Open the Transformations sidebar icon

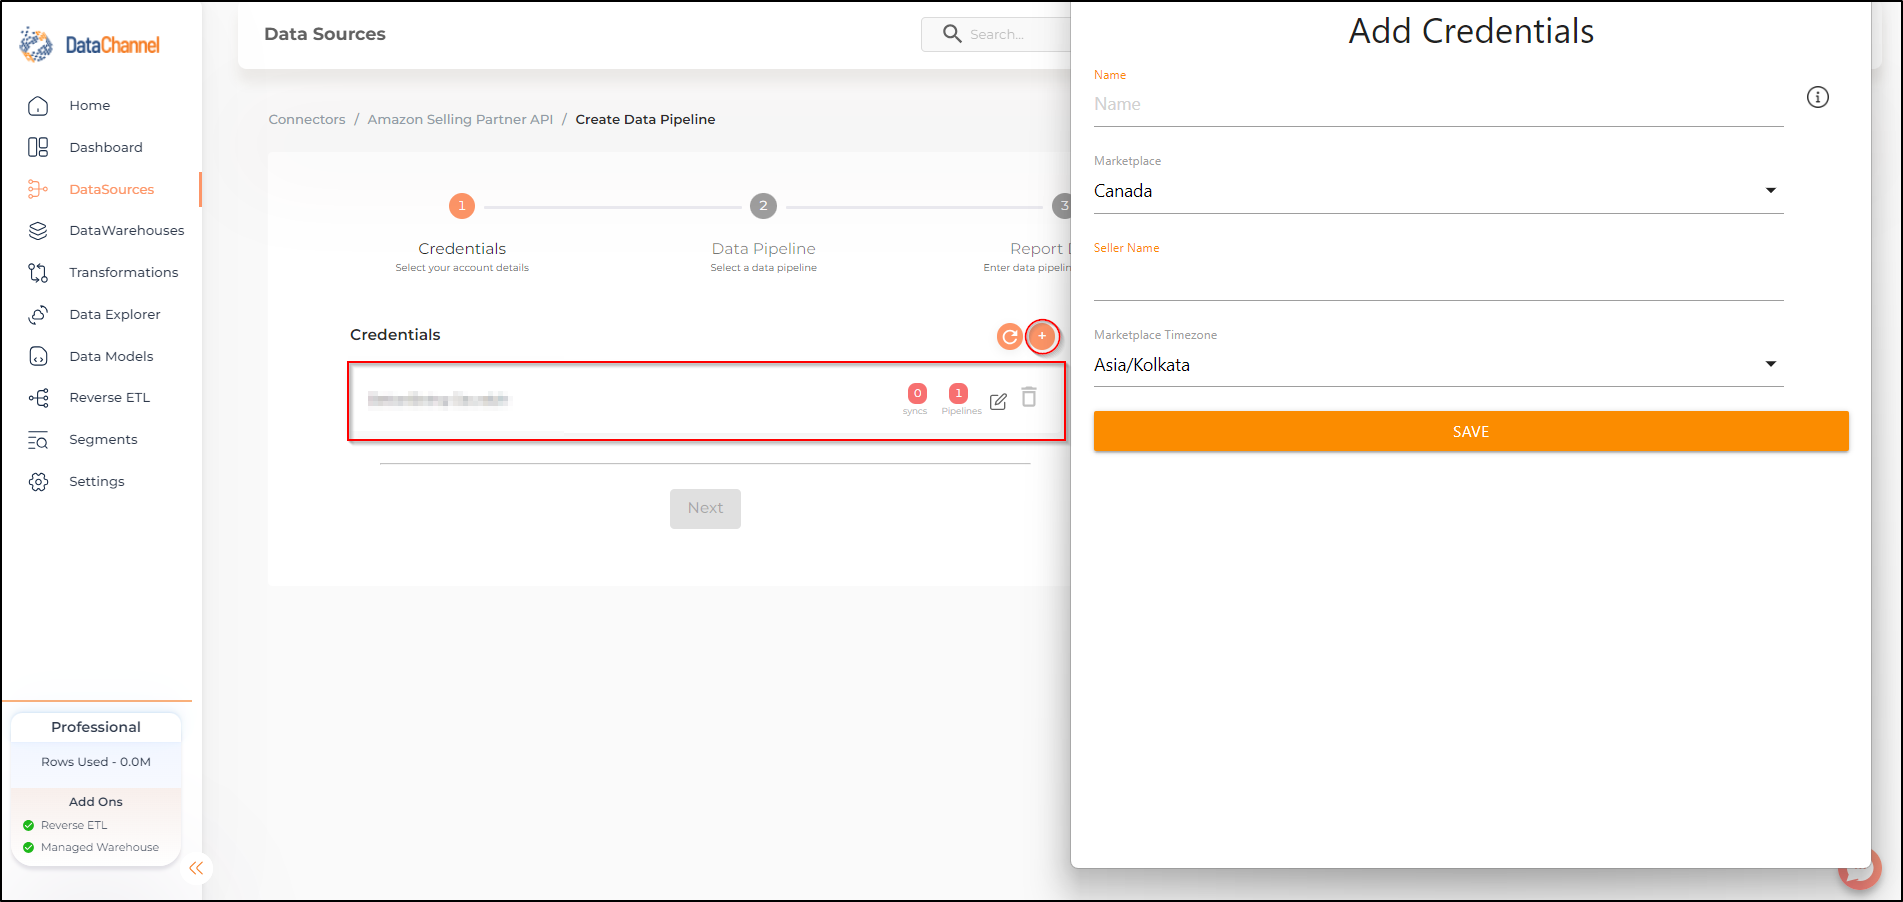click(x=38, y=273)
